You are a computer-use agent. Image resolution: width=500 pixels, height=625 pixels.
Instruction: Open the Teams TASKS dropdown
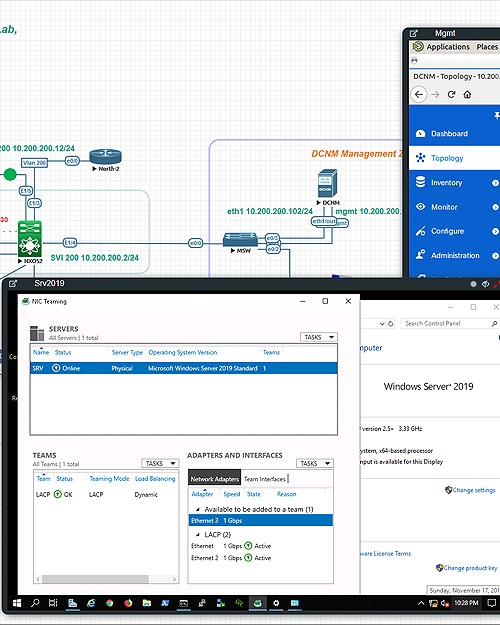click(x=160, y=463)
